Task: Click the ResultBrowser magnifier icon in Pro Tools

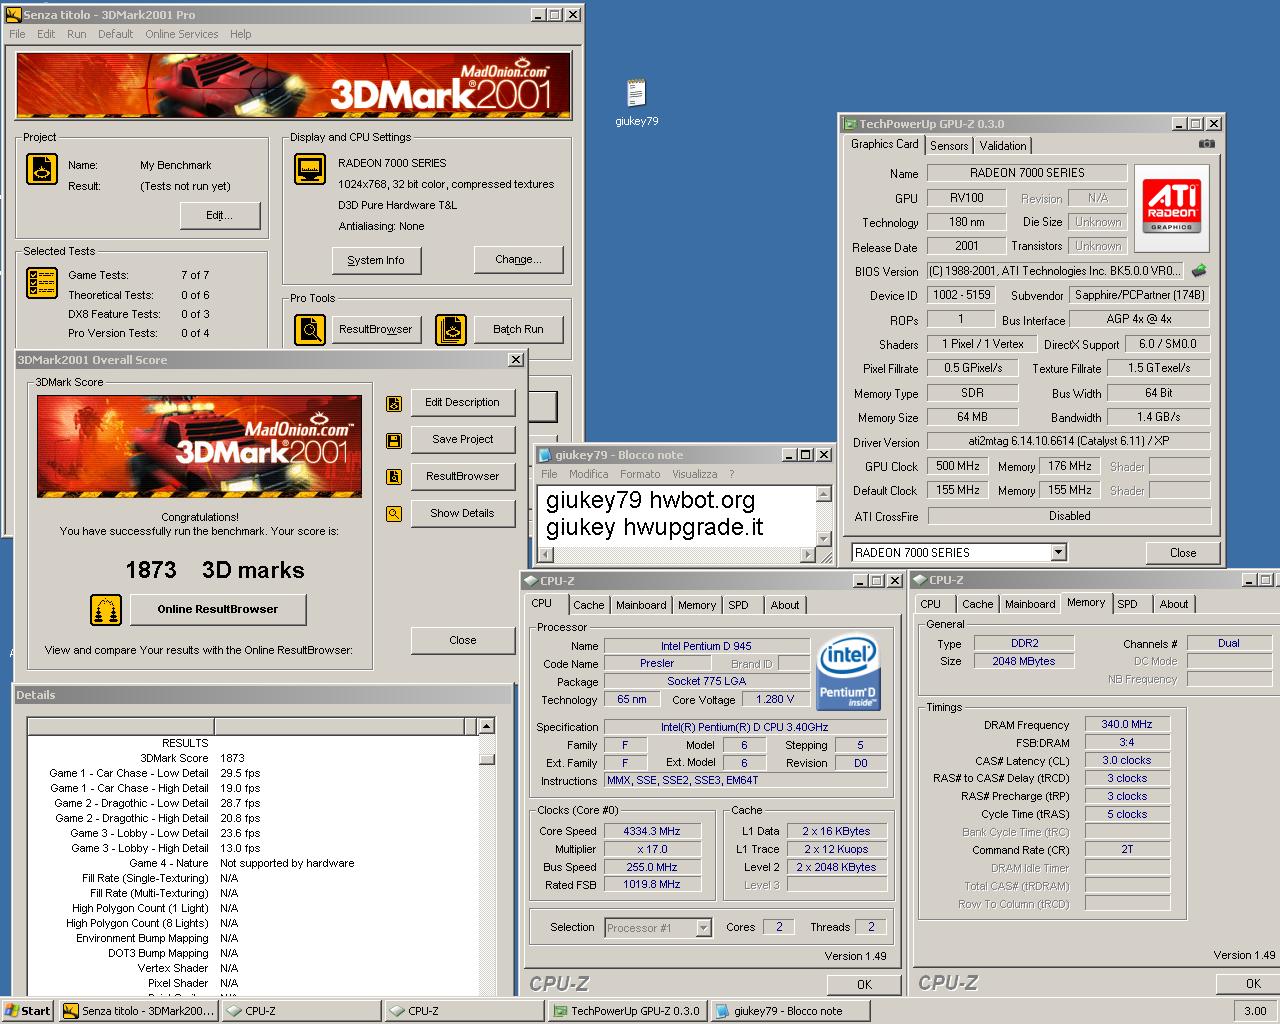Action: click(x=310, y=329)
